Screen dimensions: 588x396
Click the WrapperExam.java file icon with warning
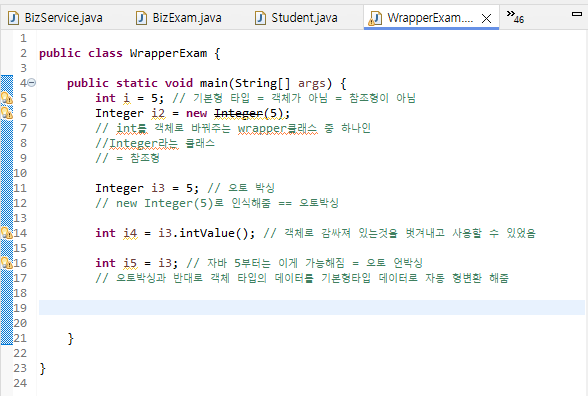click(x=375, y=18)
